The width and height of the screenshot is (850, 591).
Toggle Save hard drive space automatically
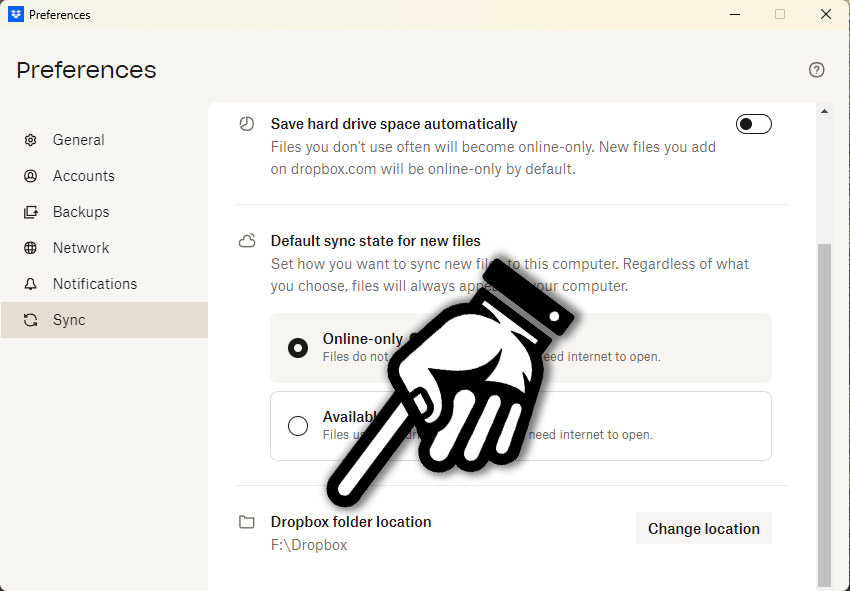[754, 124]
